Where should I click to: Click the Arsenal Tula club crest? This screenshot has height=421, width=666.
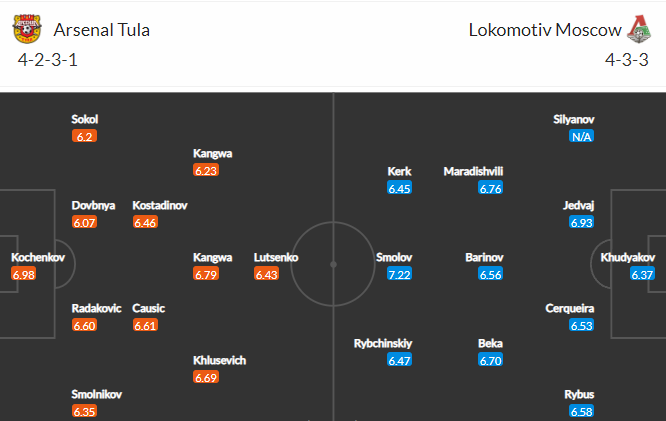pos(27,29)
